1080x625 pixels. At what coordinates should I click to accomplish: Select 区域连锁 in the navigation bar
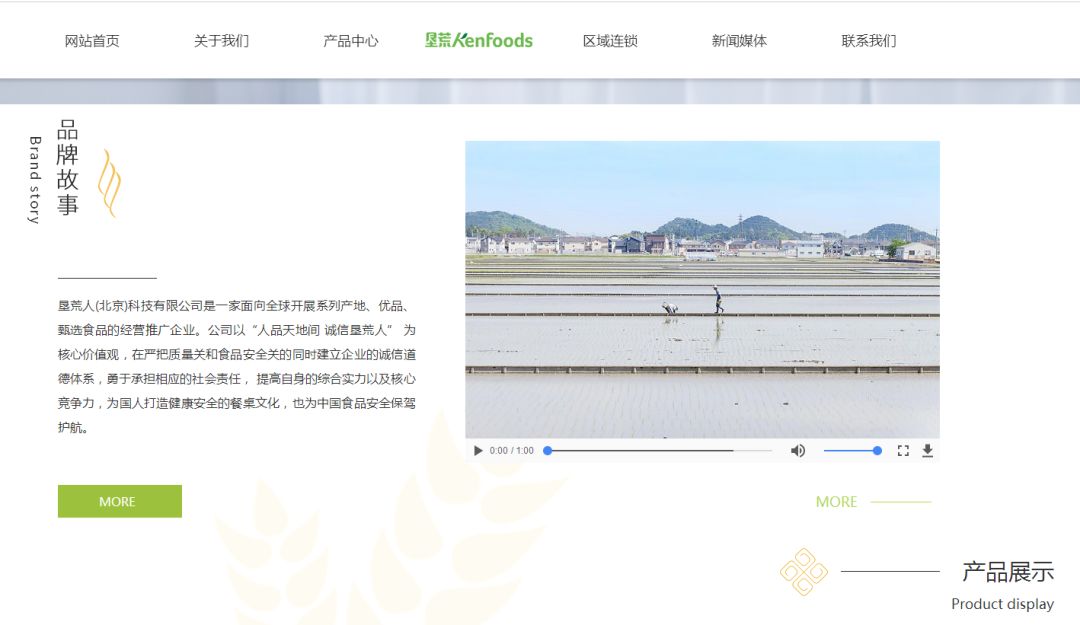610,41
